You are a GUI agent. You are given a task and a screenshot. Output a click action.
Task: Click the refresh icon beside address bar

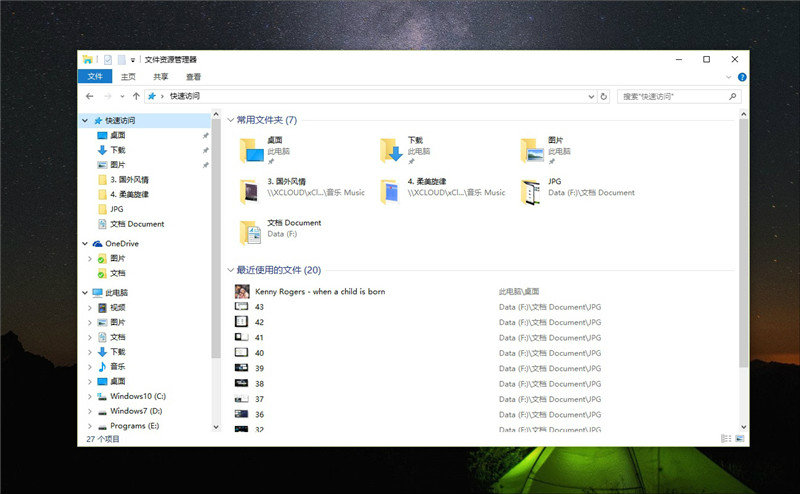pos(603,96)
